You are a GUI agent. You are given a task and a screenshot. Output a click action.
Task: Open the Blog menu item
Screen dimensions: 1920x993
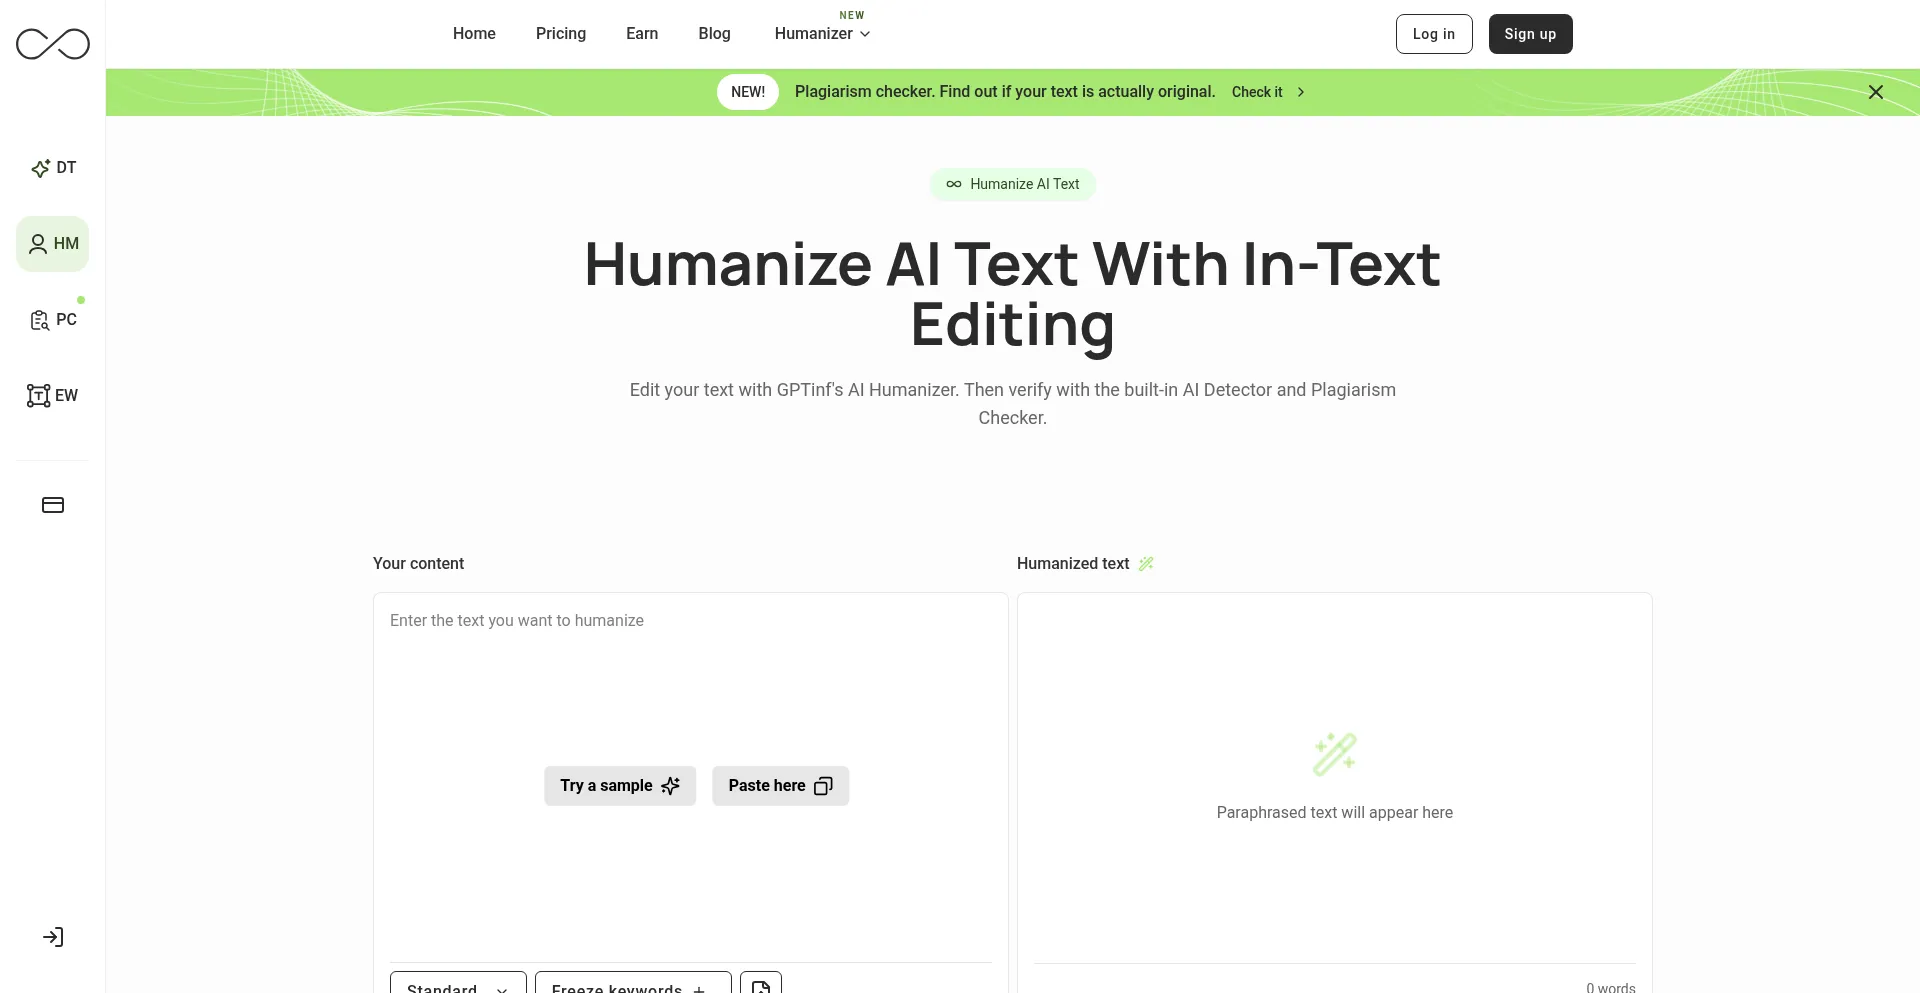pyautogui.click(x=714, y=34)
